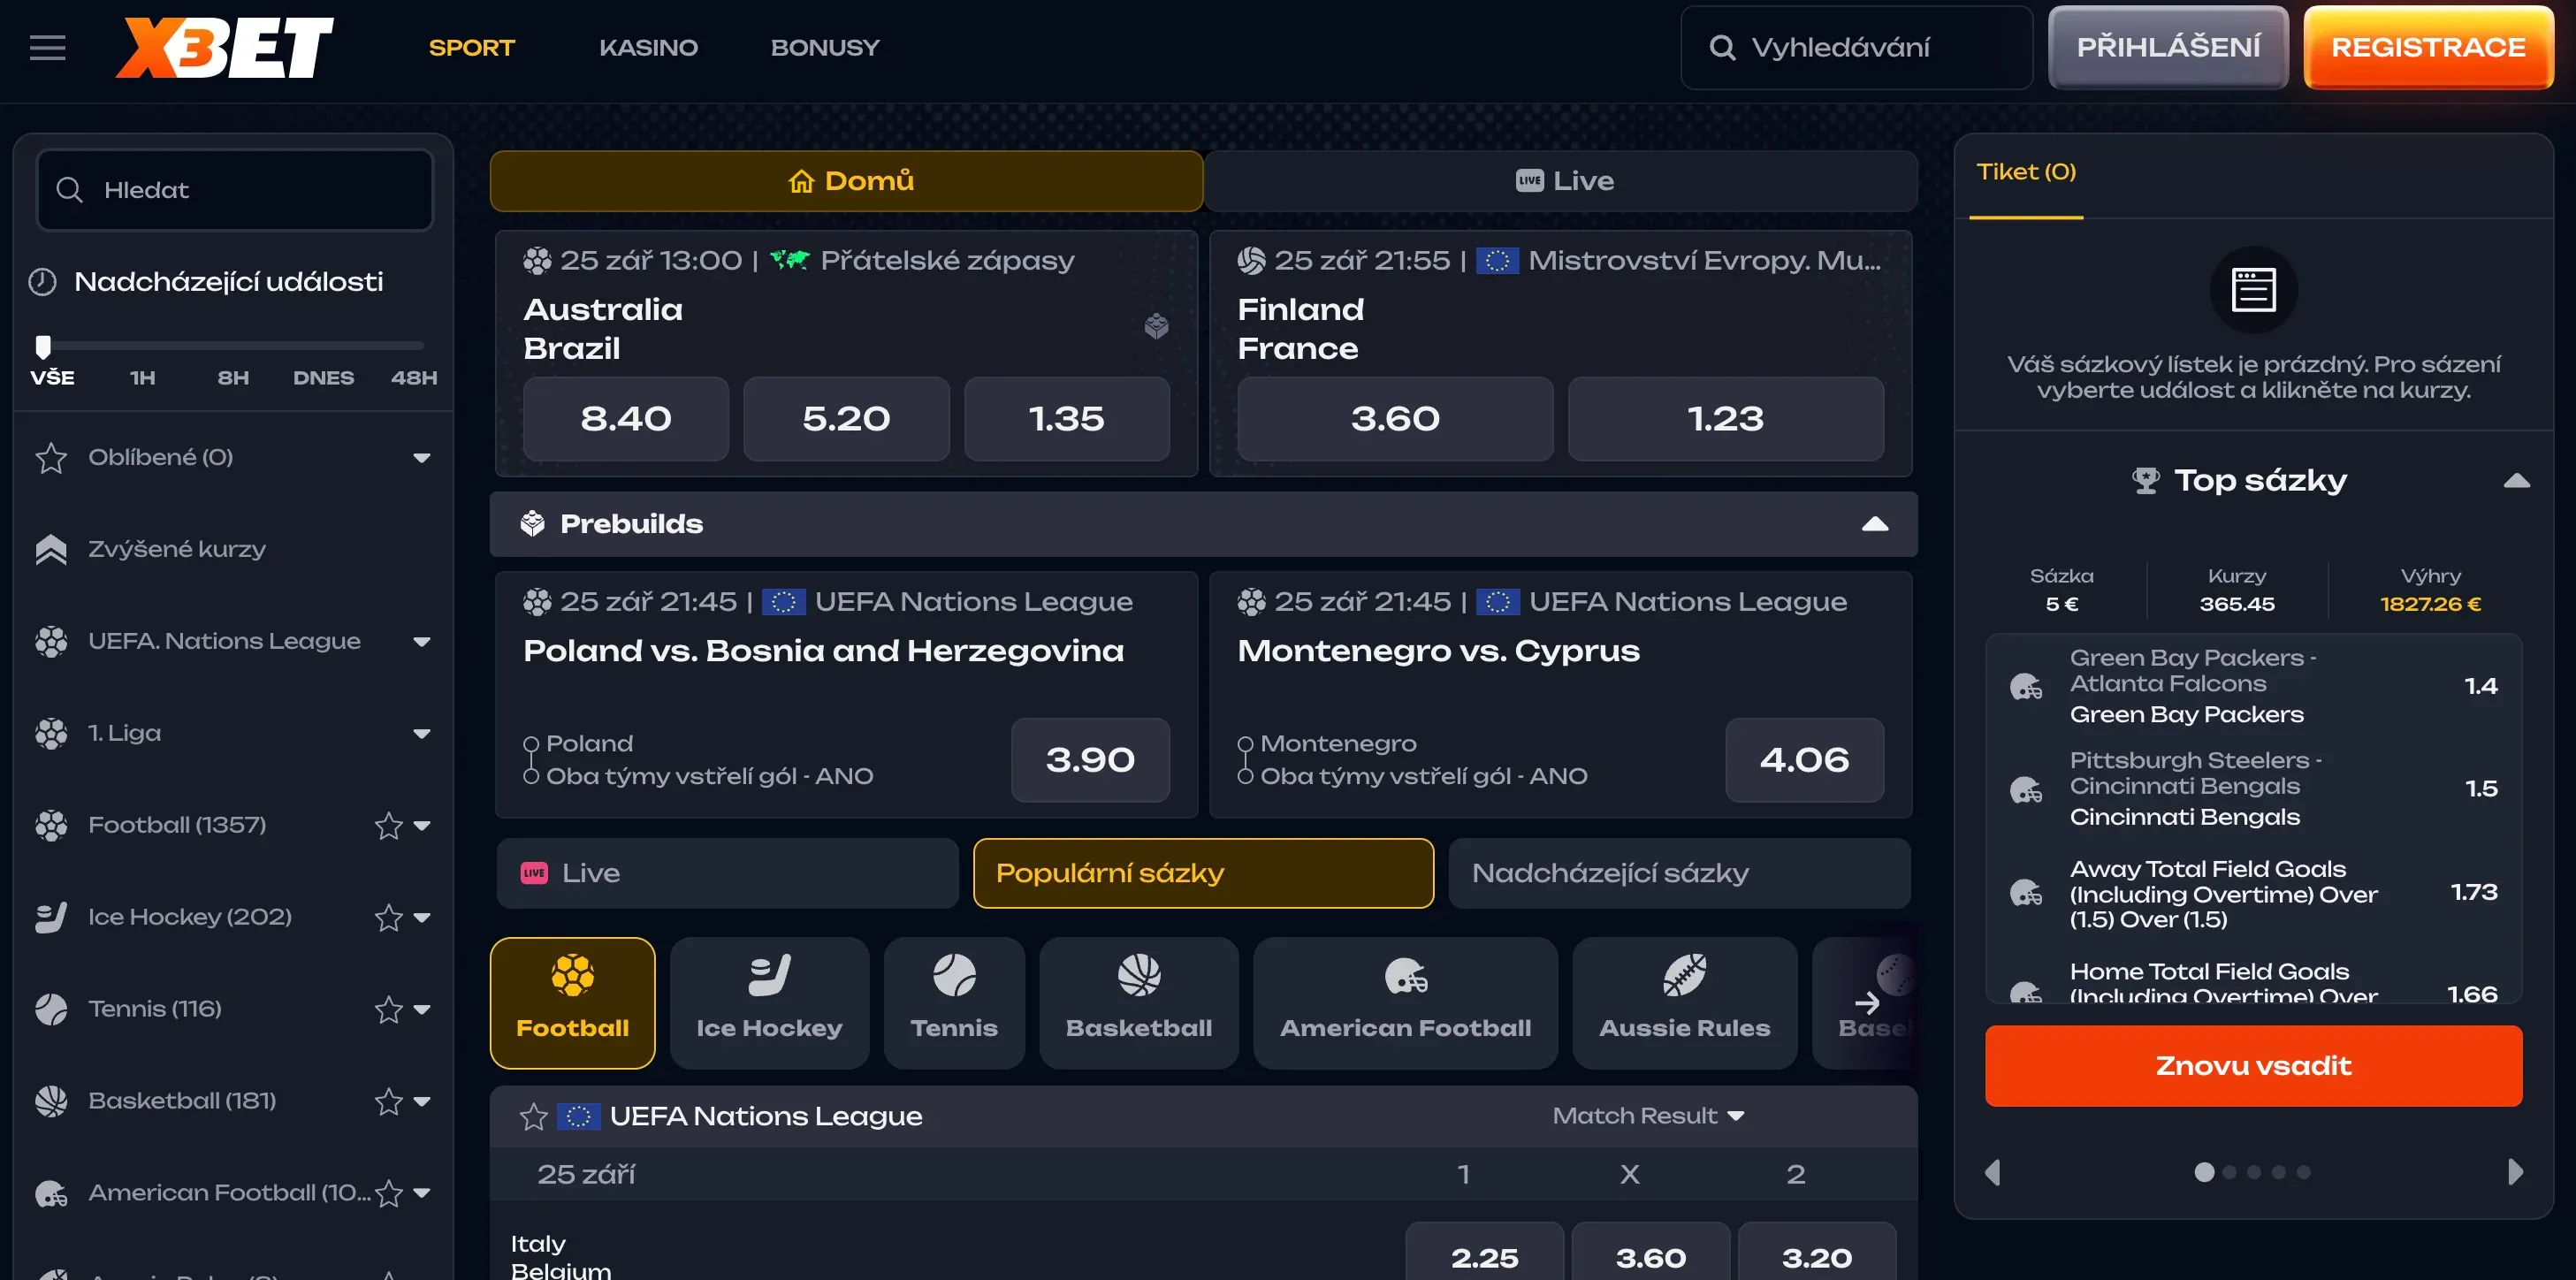Select the American Football sport tile
The width and height of the screenshot is (2576, 1280).
[x=1405, y=1003]
